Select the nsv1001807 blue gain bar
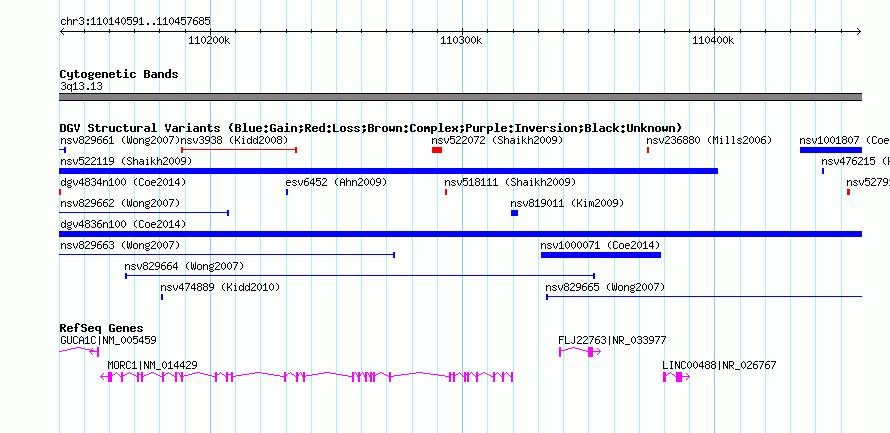Screen dimensions: 890x433 coord(831,150)
